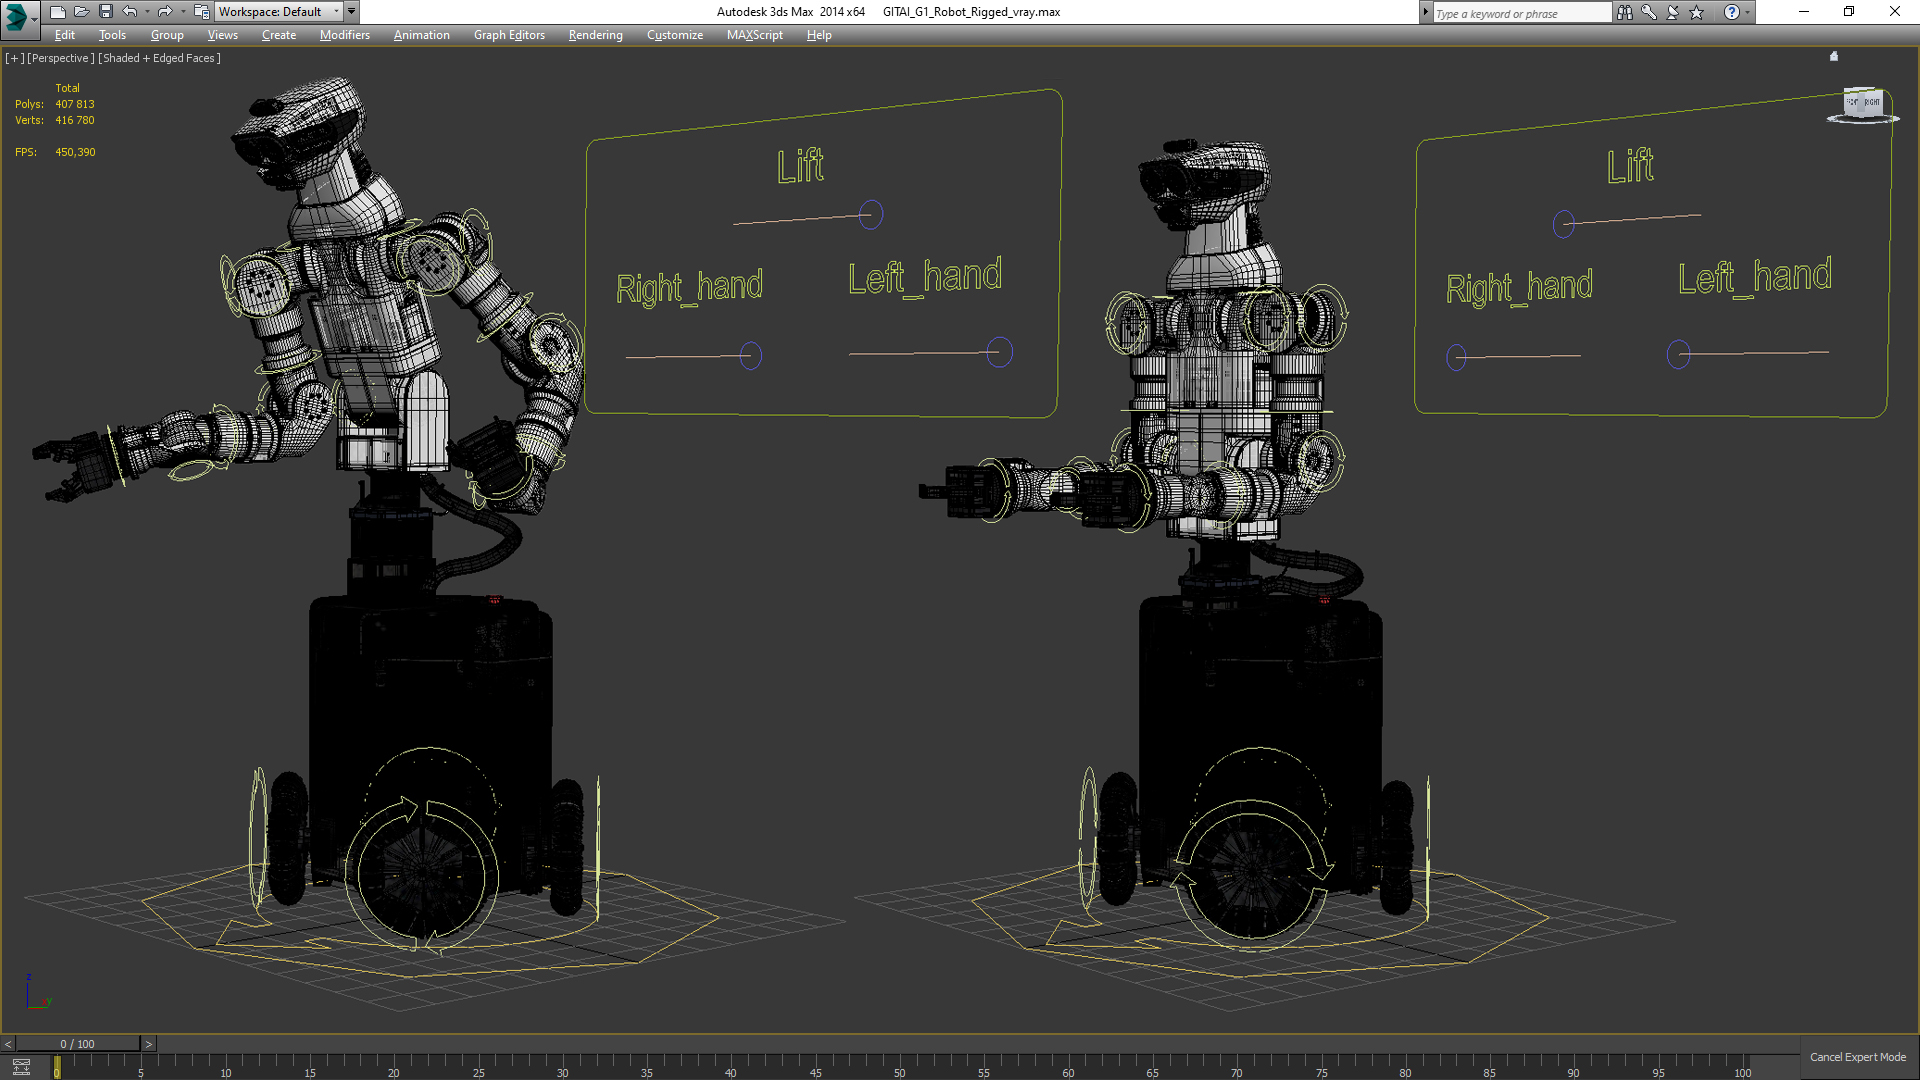Click Cancel Expert Mode button
The height and width of the screenshot is (1080, 1920).
[1857, 1057]
